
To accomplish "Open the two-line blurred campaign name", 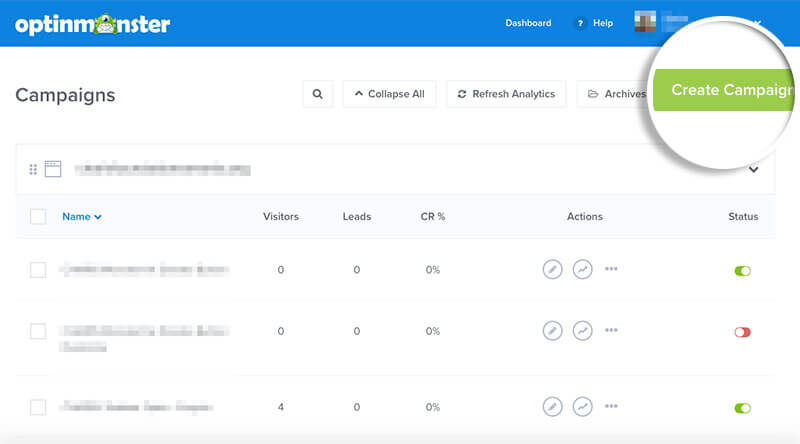I will point(144,338).
